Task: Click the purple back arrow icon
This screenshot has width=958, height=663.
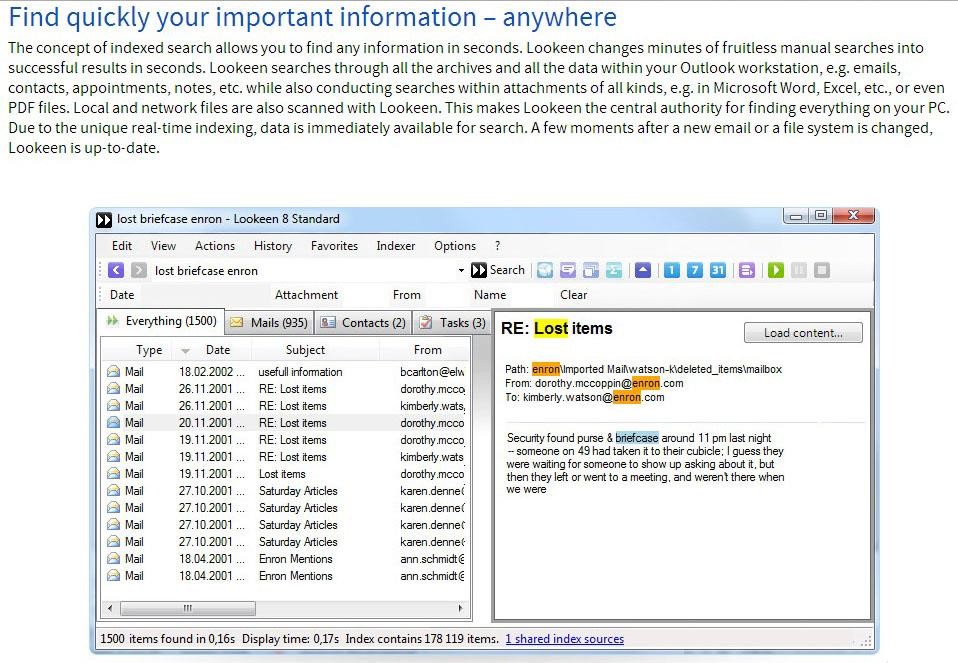Action: click(x=116, y=270)
